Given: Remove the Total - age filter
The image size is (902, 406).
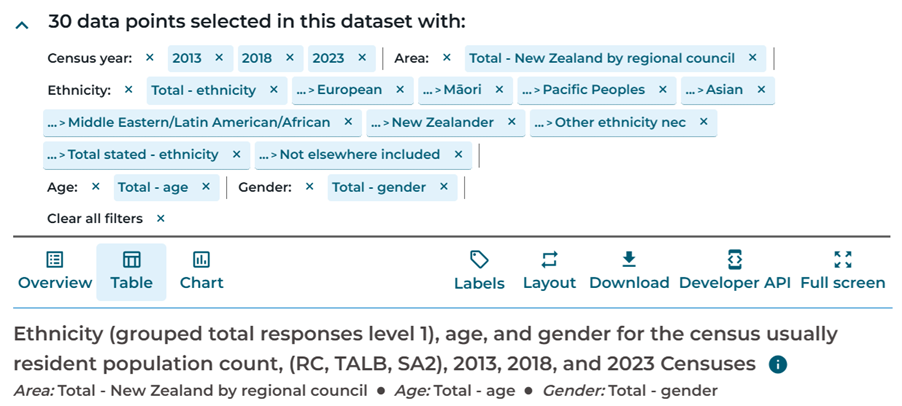Looking at the screenshot, I should coord(205,187).
